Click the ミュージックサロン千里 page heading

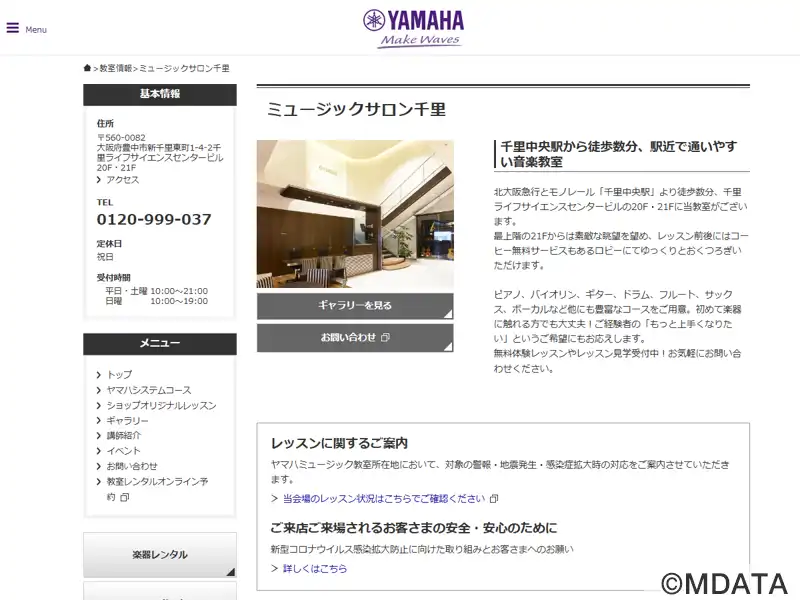coord(356,109)
